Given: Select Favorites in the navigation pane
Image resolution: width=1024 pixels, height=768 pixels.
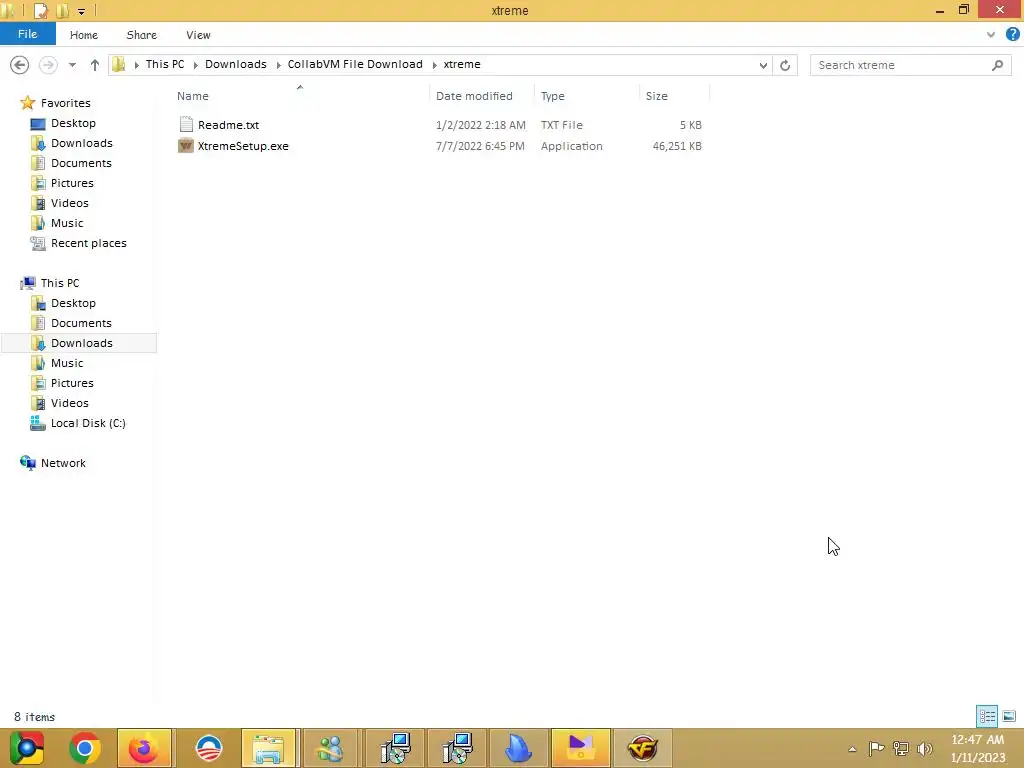Looking at the screenshot, I should (65, 103).
